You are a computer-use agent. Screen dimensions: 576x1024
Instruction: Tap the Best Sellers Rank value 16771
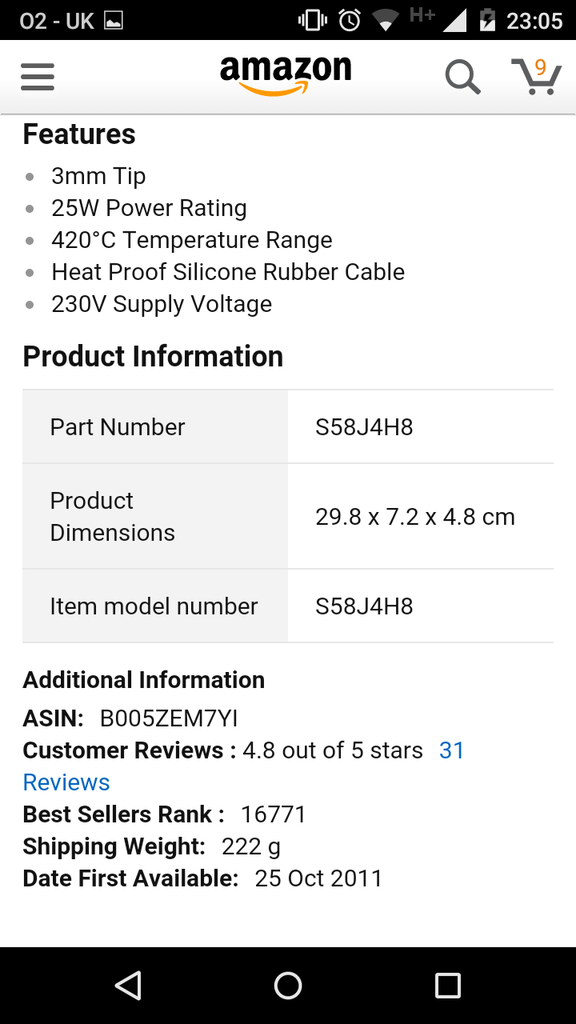tap(274, 814)
